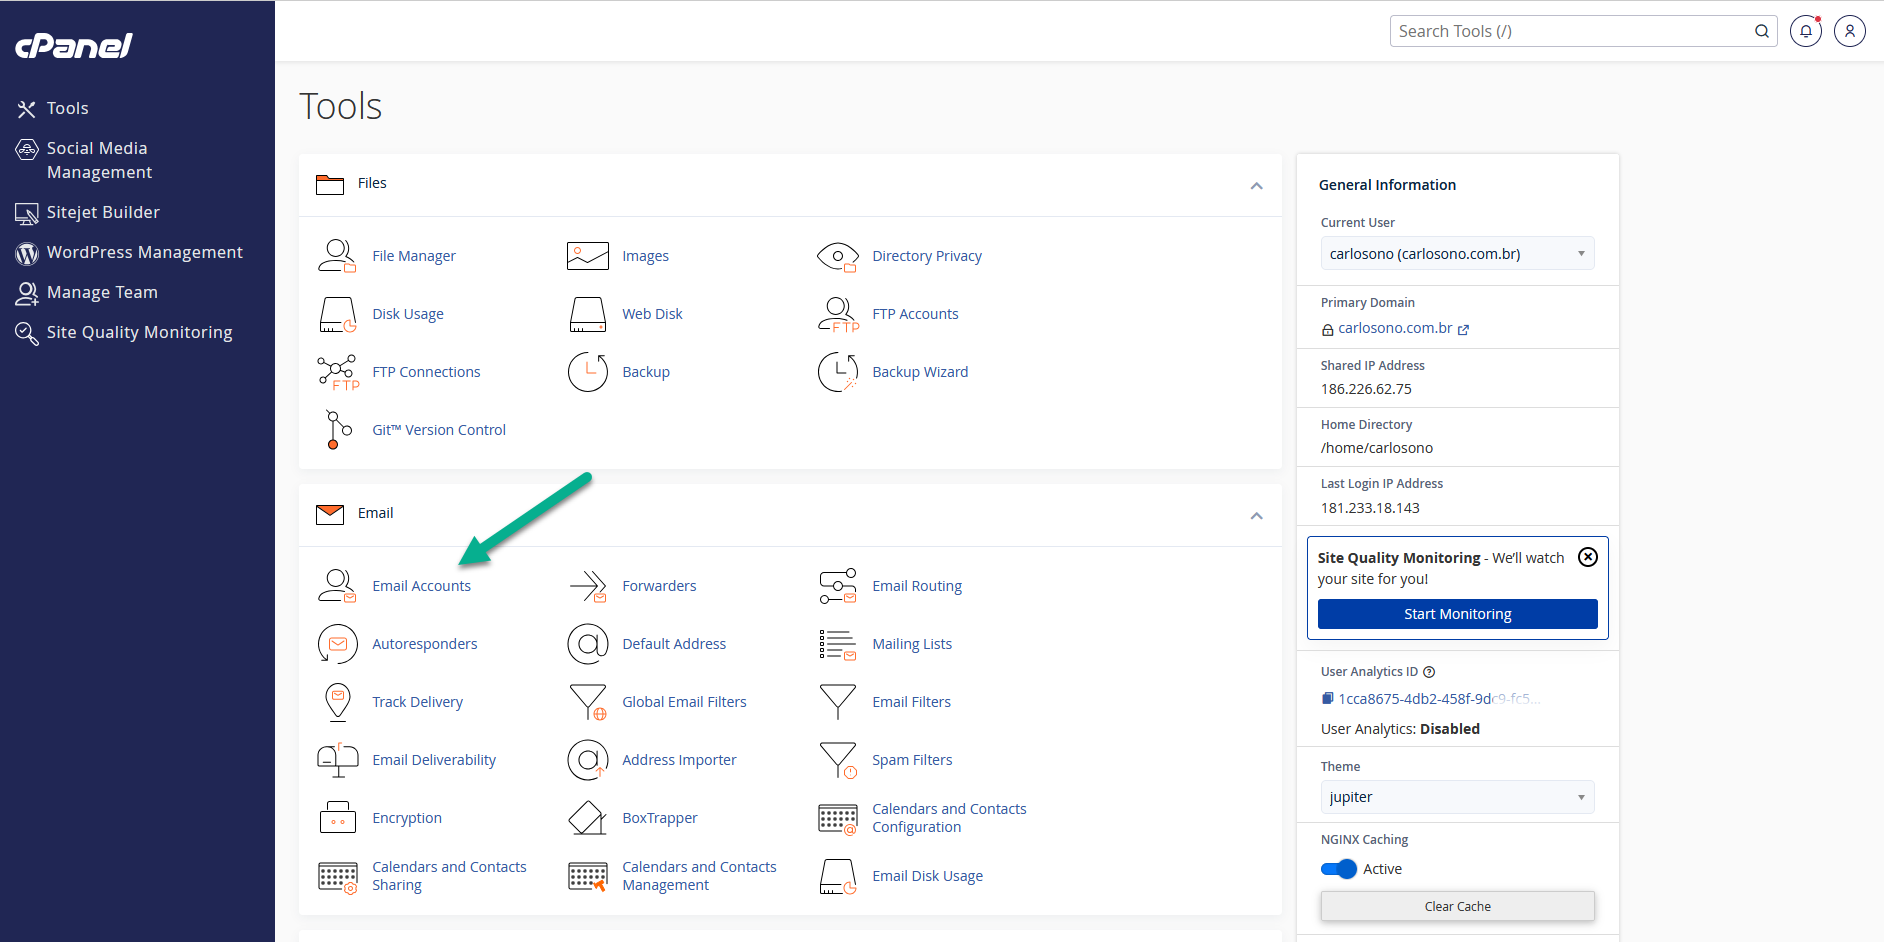
Task: Open the Calendars and Contacts Configuration icon
Action: tap(837, 818)
